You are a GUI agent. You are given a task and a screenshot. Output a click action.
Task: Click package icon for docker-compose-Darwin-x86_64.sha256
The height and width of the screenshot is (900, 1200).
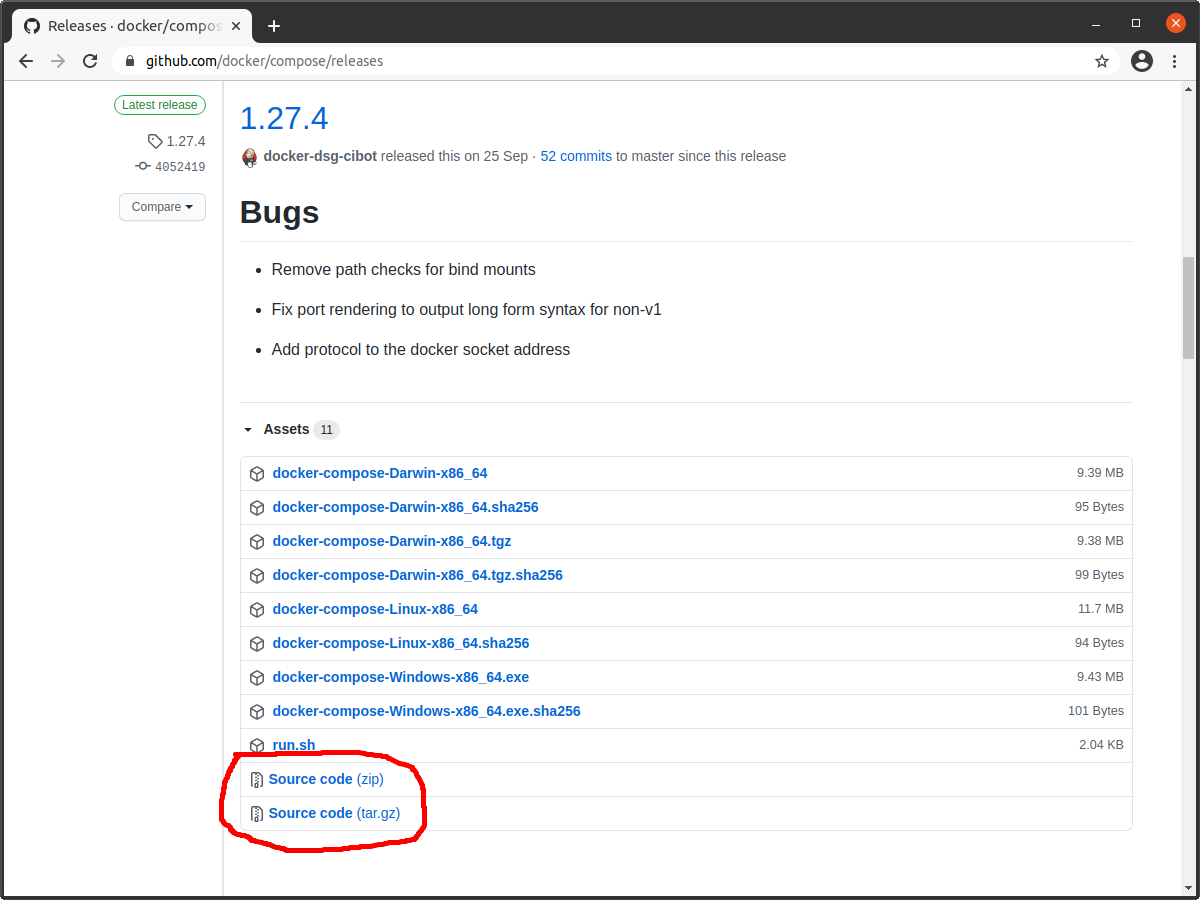point(257,508)
